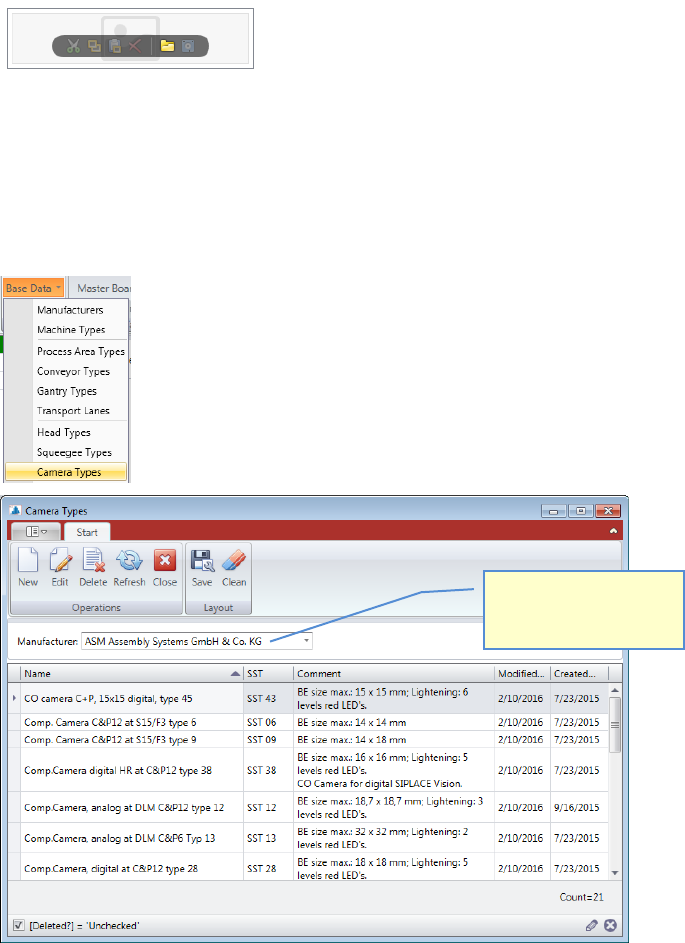Click the red X delete icon
The height and width of the screenshot is (943, 685).
(135, 46)
